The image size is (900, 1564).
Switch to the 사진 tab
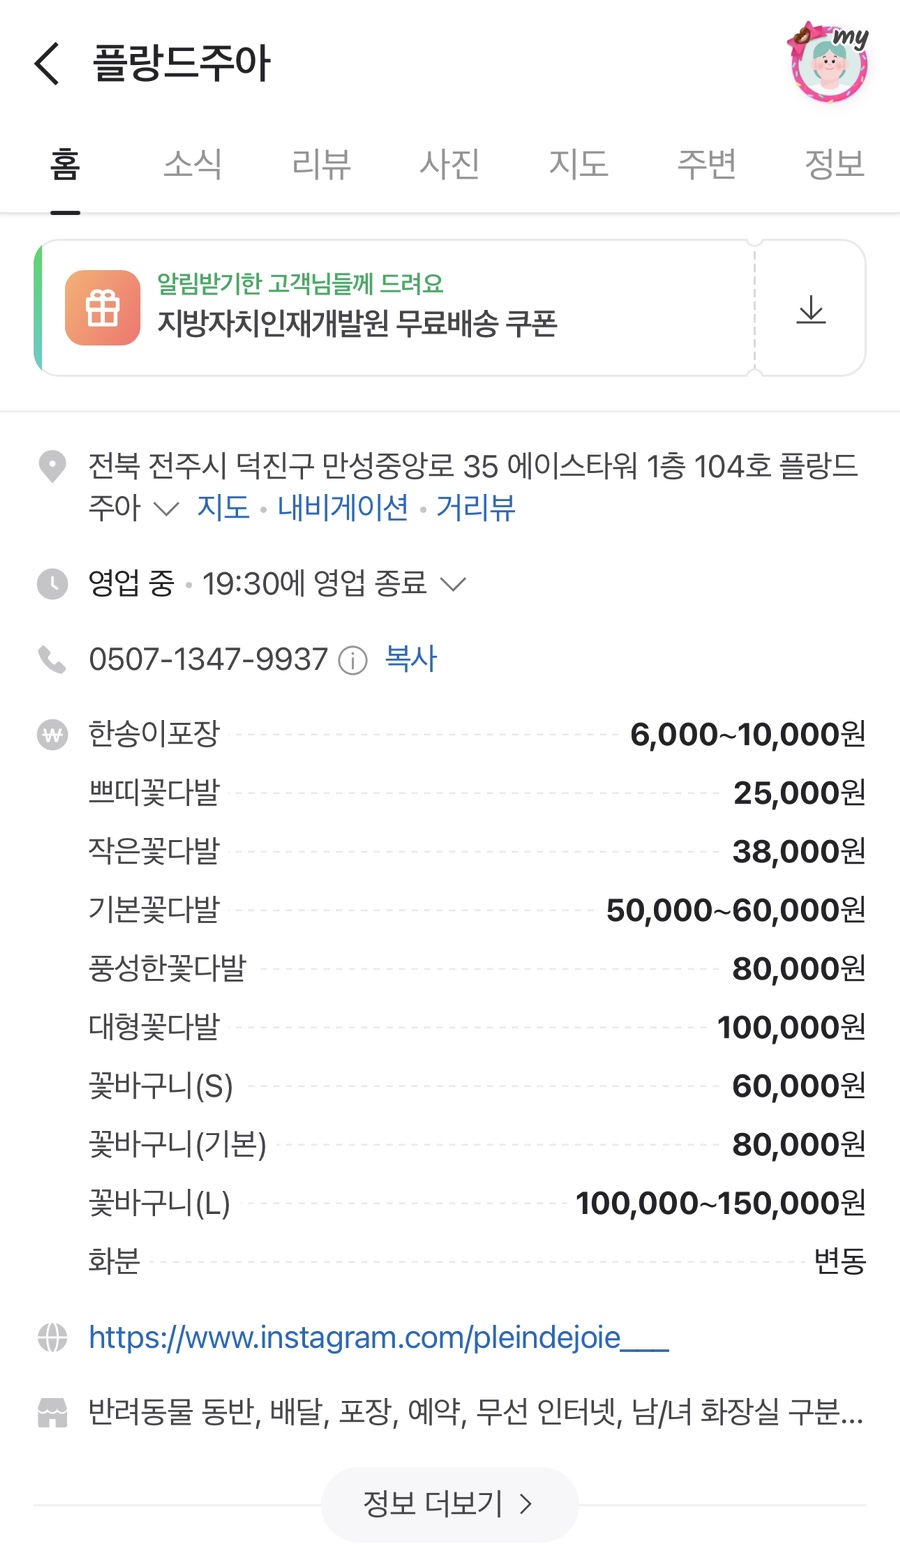(x=450, y=164)
